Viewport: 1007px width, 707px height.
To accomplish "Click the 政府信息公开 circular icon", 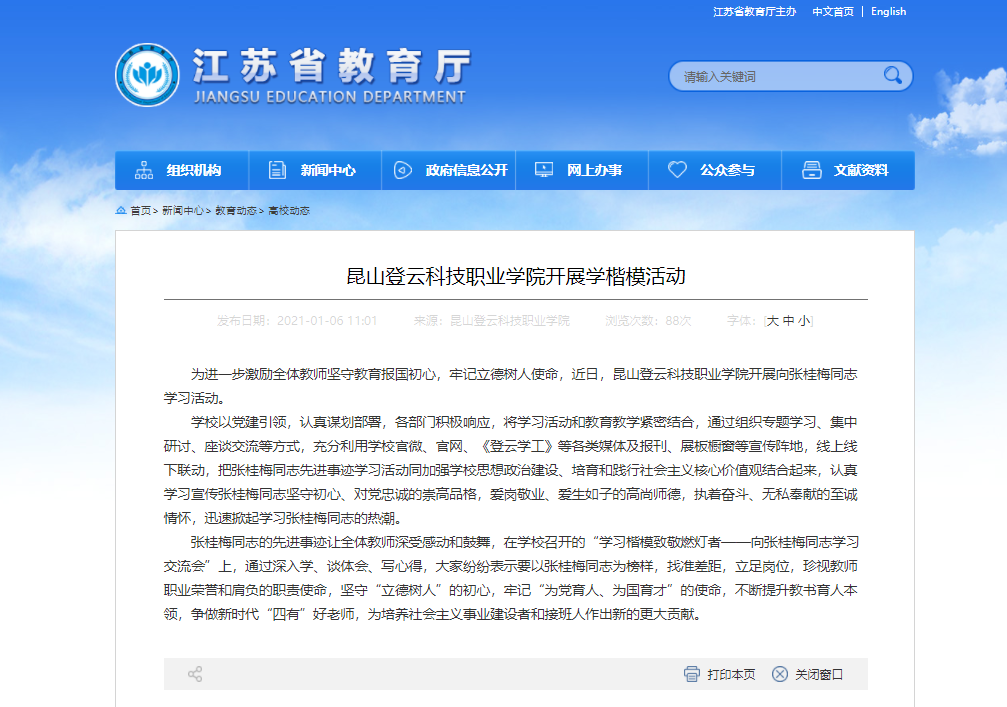I will [x=403, y=170].
